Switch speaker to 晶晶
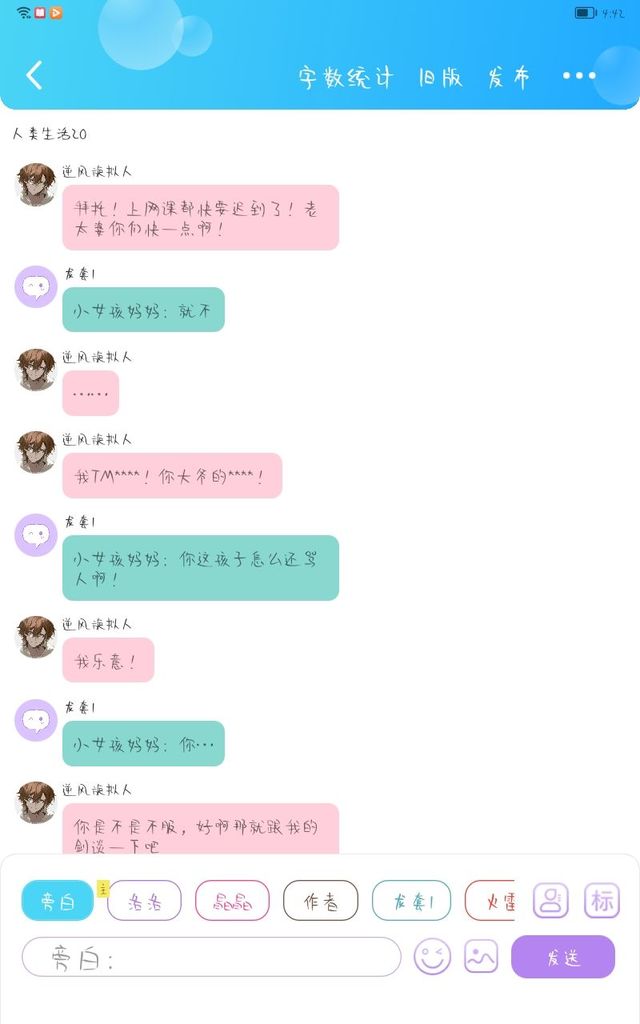This screenshot has width=640, height=1024. pyautogui.click(x=232, y=901)
